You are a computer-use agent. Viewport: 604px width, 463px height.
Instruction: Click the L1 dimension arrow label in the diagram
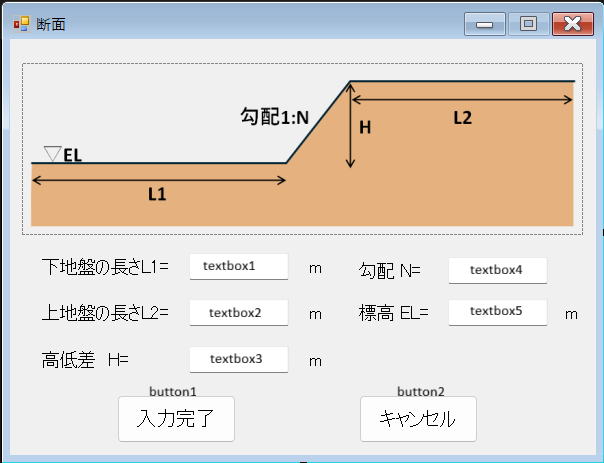(157, 195)
